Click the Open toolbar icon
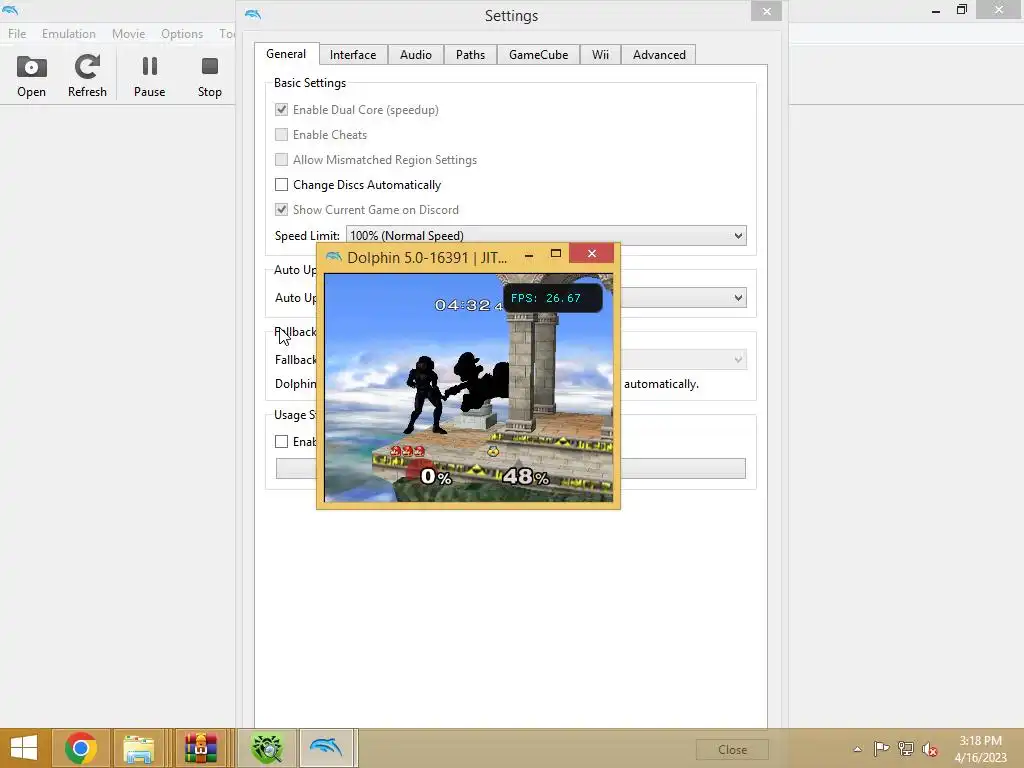This screenshot has width=1024, height=768. 31,76
